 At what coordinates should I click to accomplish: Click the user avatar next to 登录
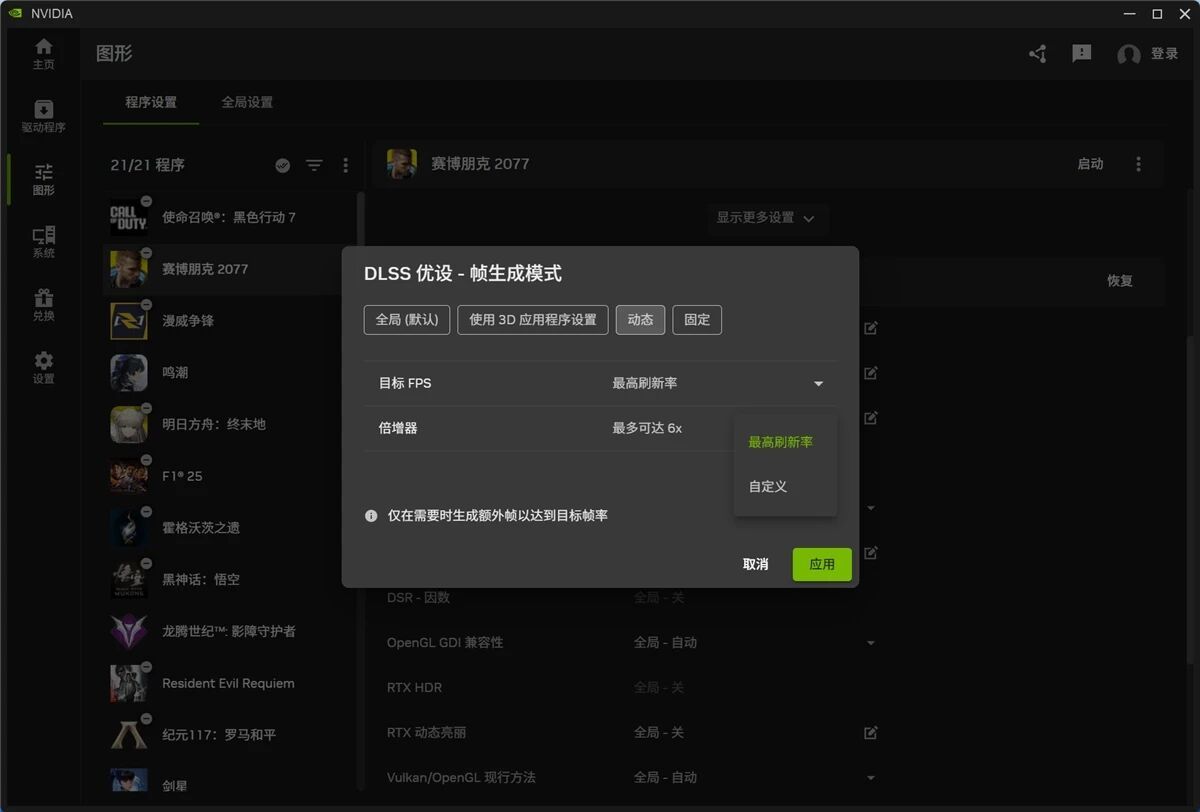[x=1129, y=54]
